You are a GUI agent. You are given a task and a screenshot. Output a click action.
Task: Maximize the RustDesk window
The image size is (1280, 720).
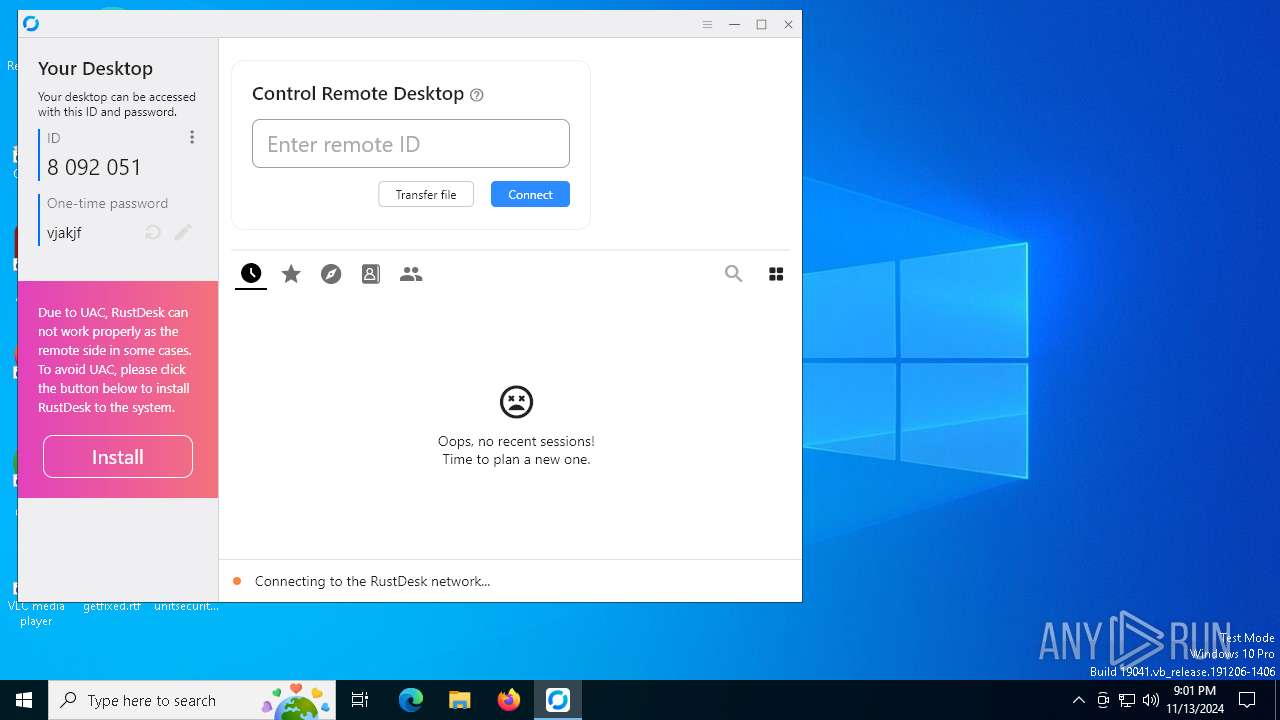[761, 24]
